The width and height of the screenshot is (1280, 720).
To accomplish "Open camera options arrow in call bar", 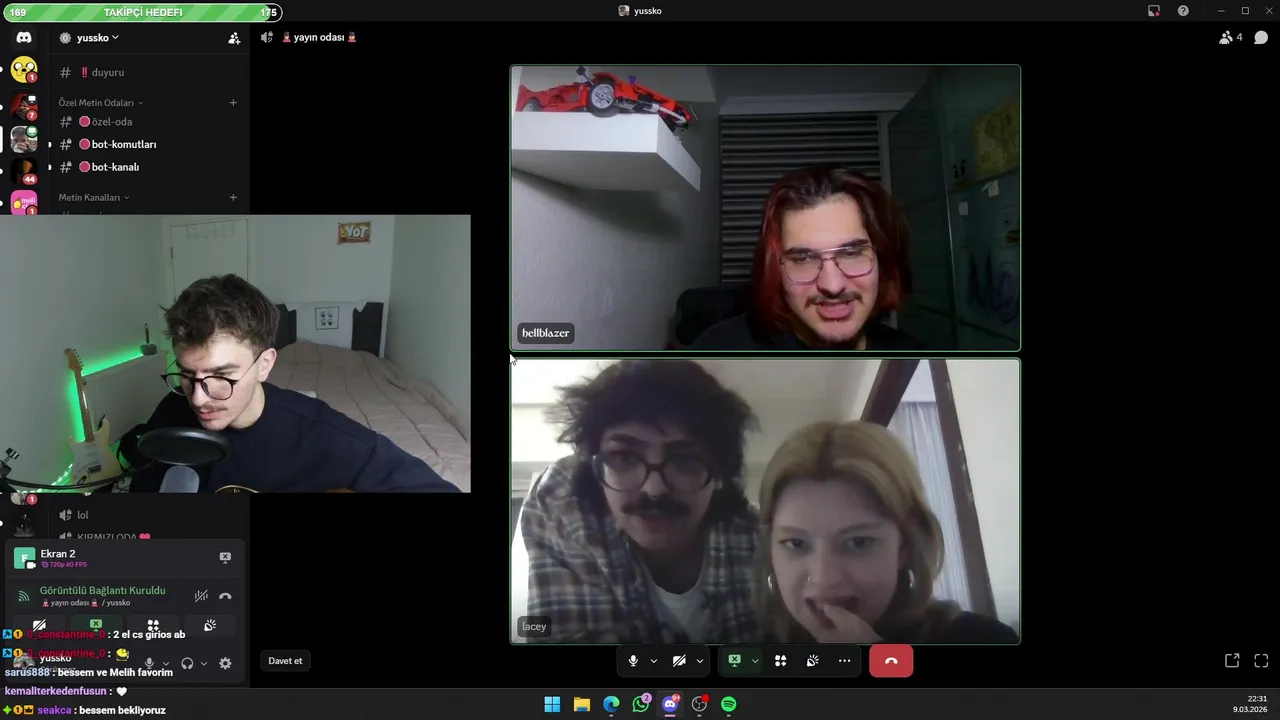I will [700, 661].
